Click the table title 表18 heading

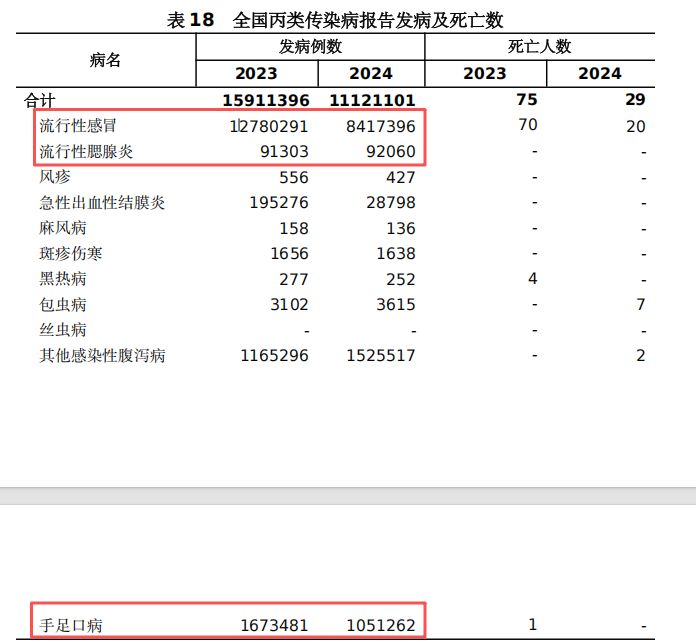pos(334,20)
